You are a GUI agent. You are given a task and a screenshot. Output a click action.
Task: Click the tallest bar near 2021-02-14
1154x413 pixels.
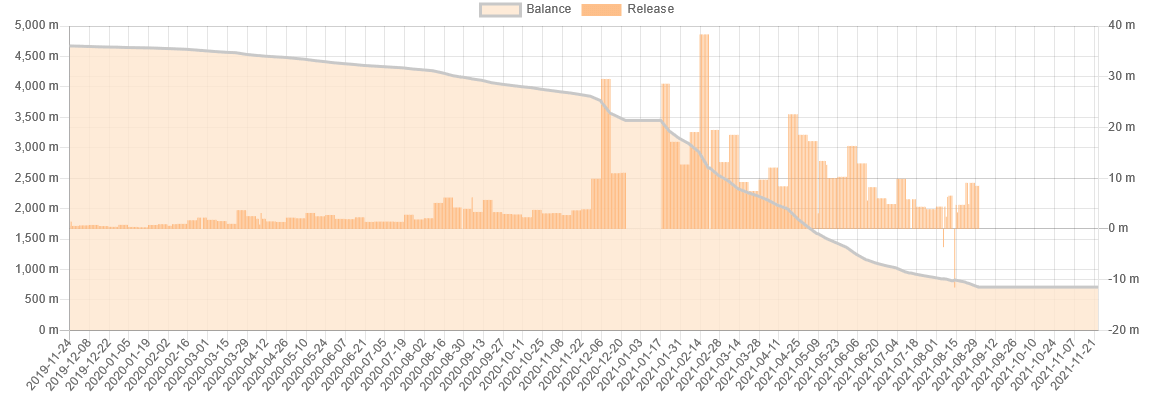click(704, 131)
